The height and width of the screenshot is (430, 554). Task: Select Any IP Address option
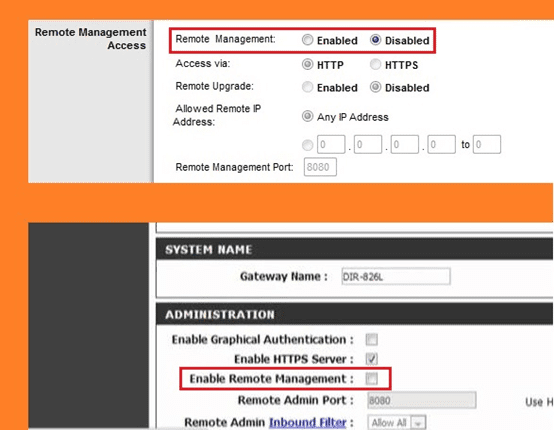pyautogui.click(x=307, y=116)
